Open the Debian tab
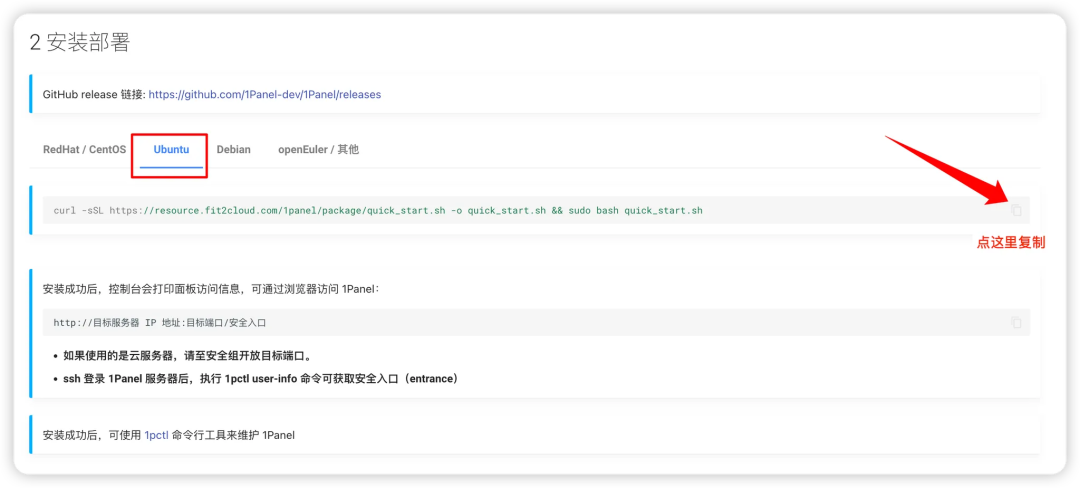Screen dimensions: 1080x488 point(233,149)
